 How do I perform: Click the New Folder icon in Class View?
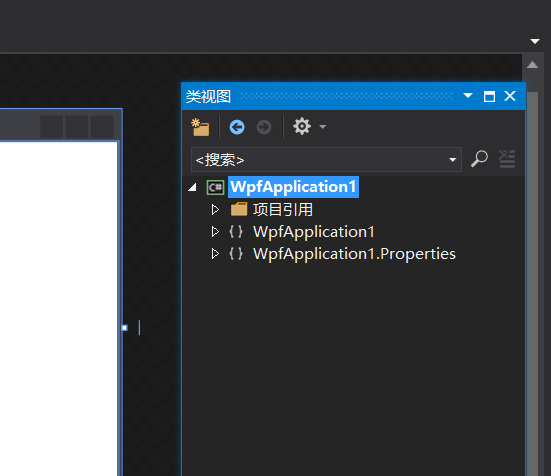(x=200, y=127)
